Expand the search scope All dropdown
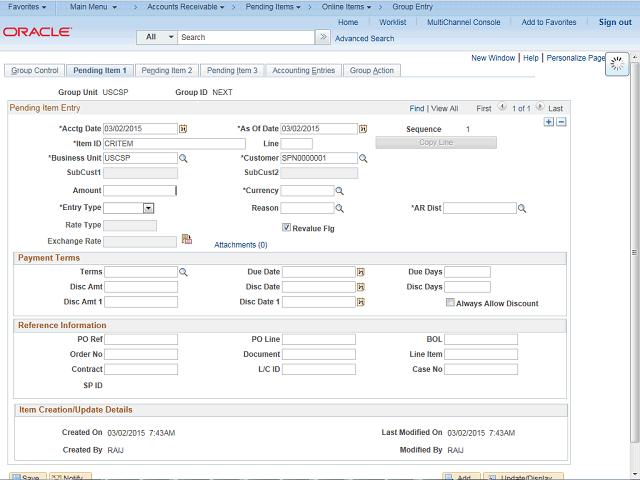 pos(157,37)
